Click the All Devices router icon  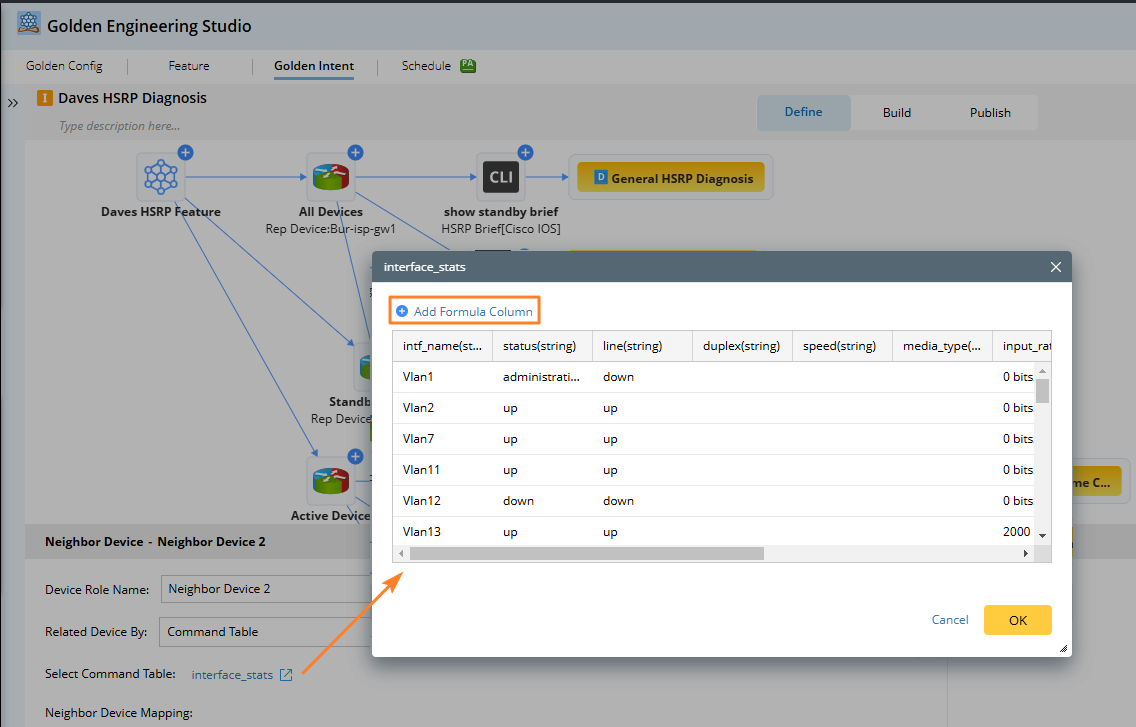[x=331, y=178]
